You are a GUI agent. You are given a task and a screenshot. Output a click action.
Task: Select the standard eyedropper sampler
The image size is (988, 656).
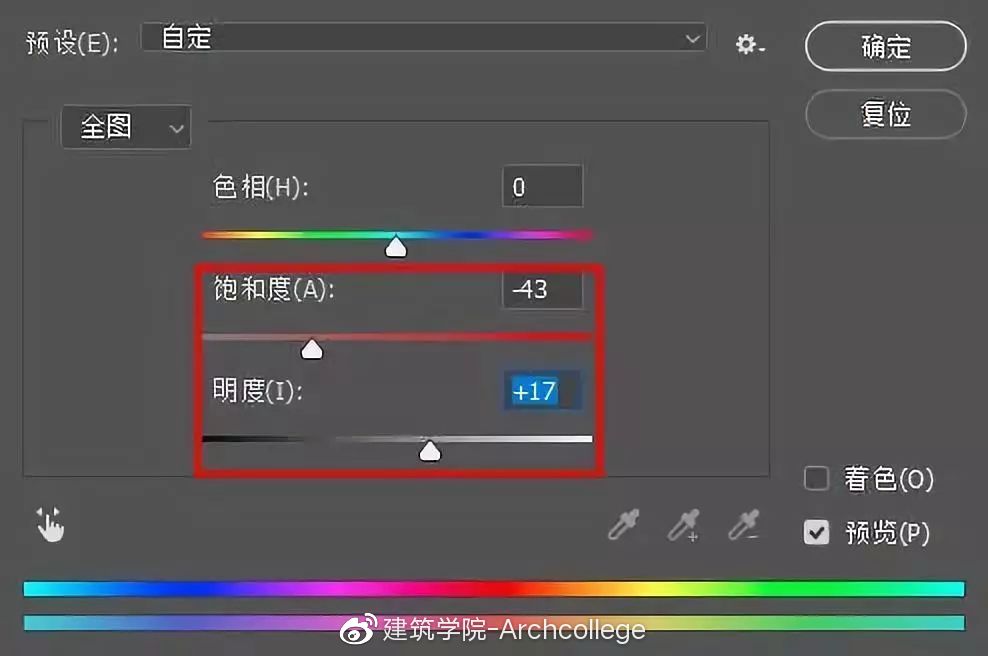coord(623,524)
